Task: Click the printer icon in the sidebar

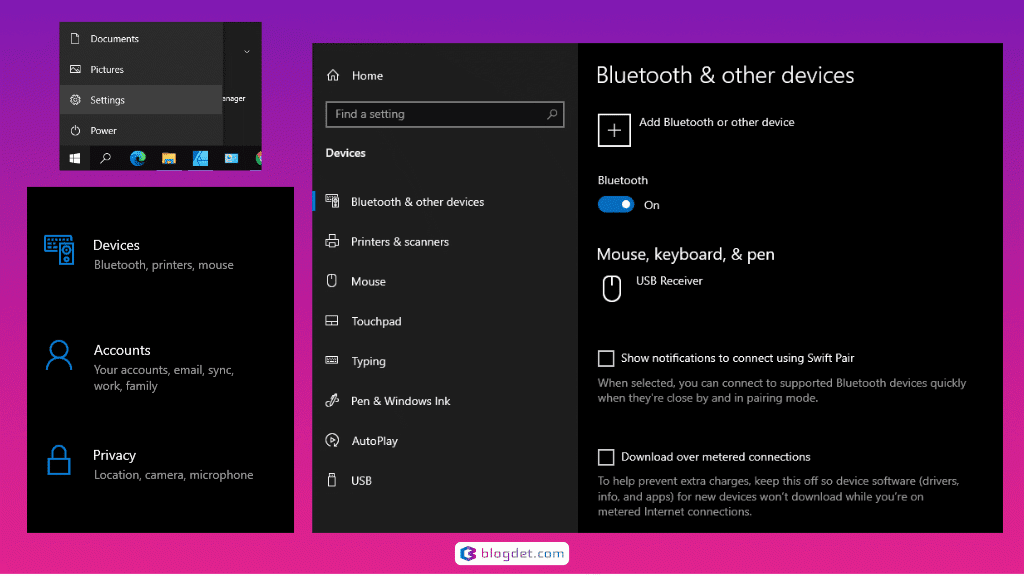Action: tap(332, 241)
